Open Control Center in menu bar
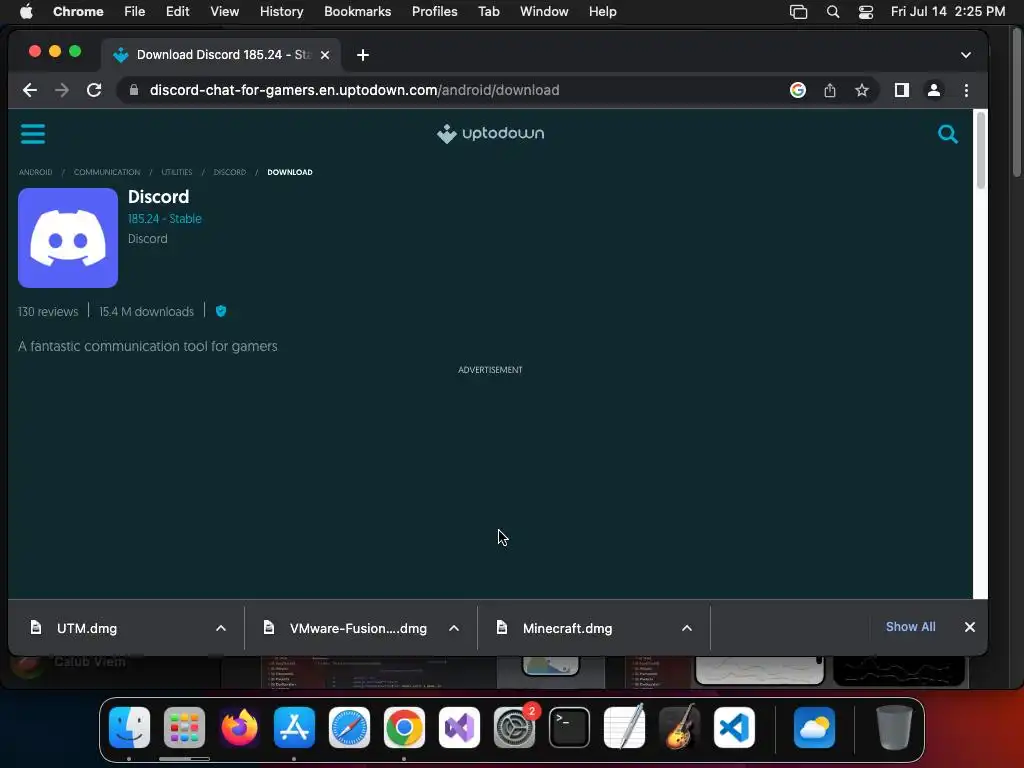1024x768 pixels. (x=866, y=12)
